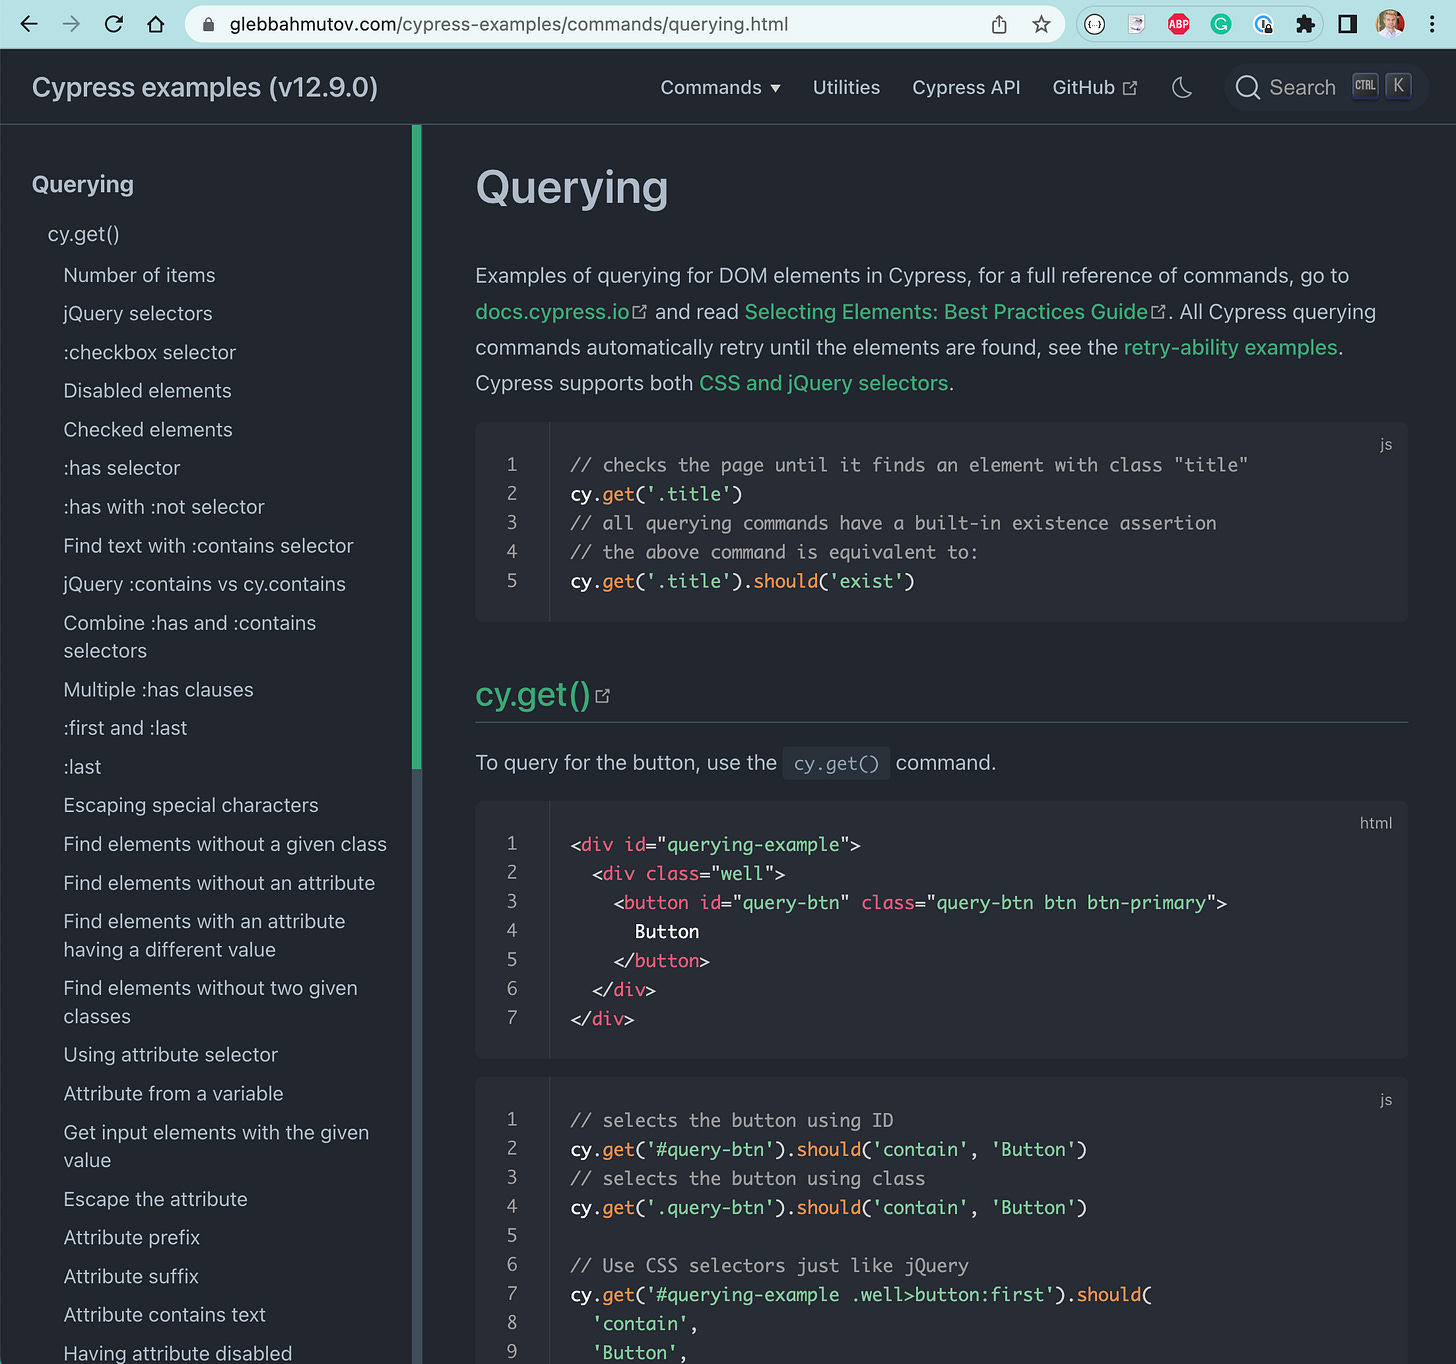This screenshot has width=1456, height=1364.
Task: Open Find elements without an attribute
Action: [x=219, y=883]
